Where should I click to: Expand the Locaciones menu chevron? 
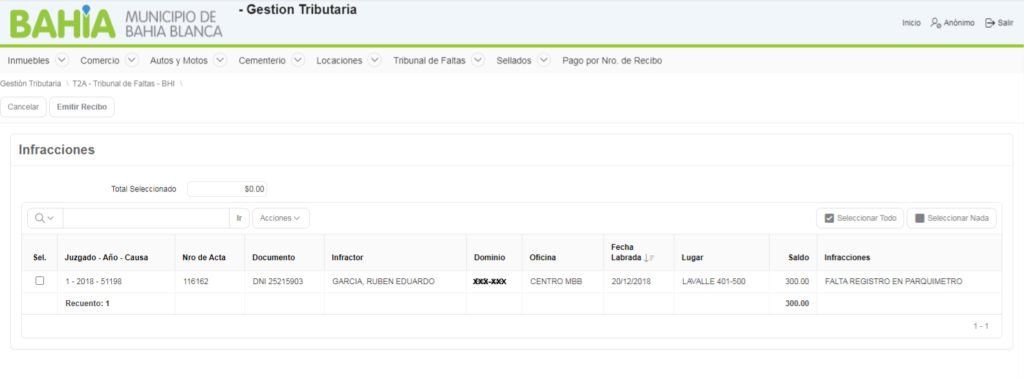(374, 60)
